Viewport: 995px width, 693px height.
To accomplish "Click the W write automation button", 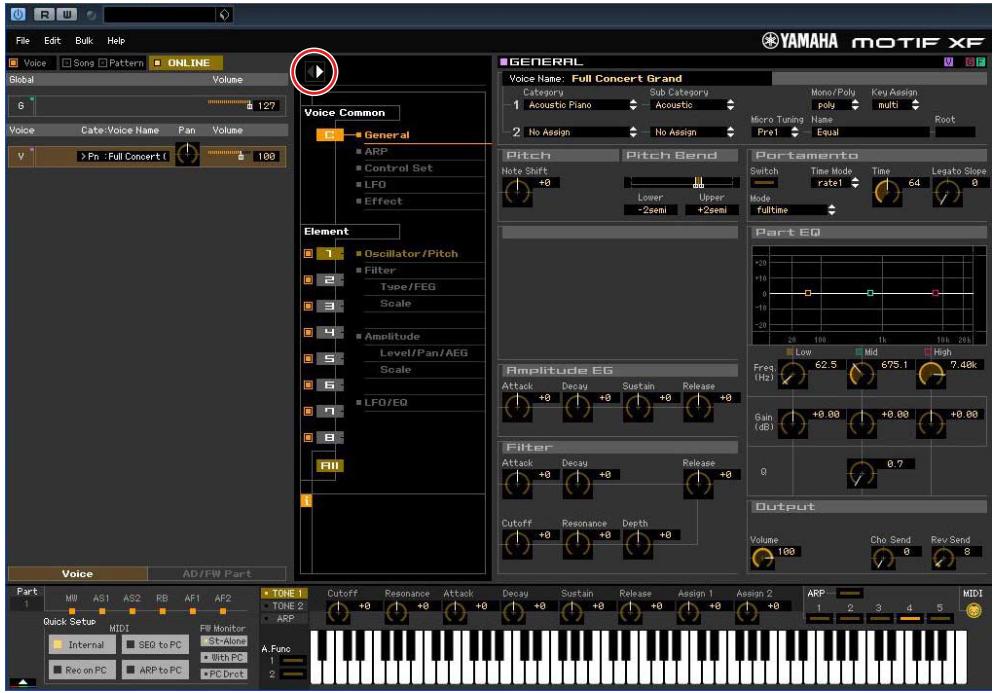I will 67,14.
